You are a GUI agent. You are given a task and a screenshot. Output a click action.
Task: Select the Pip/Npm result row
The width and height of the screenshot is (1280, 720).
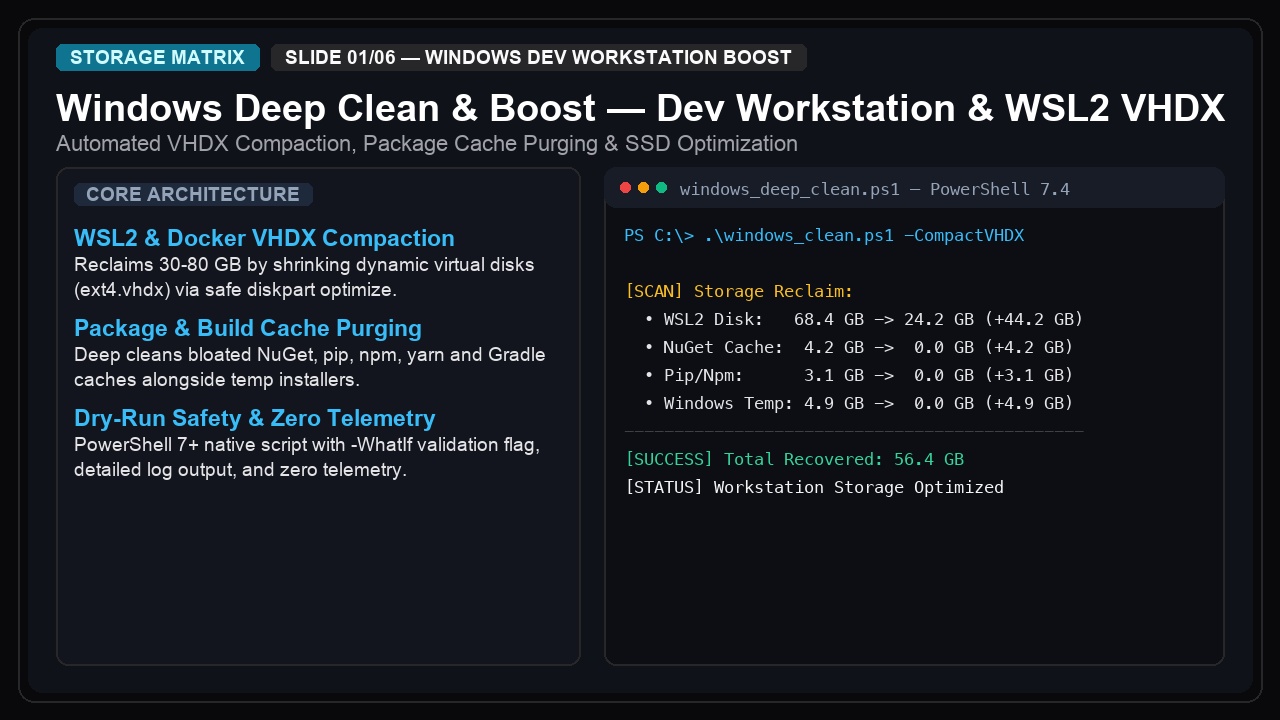[x=859, y=376]
